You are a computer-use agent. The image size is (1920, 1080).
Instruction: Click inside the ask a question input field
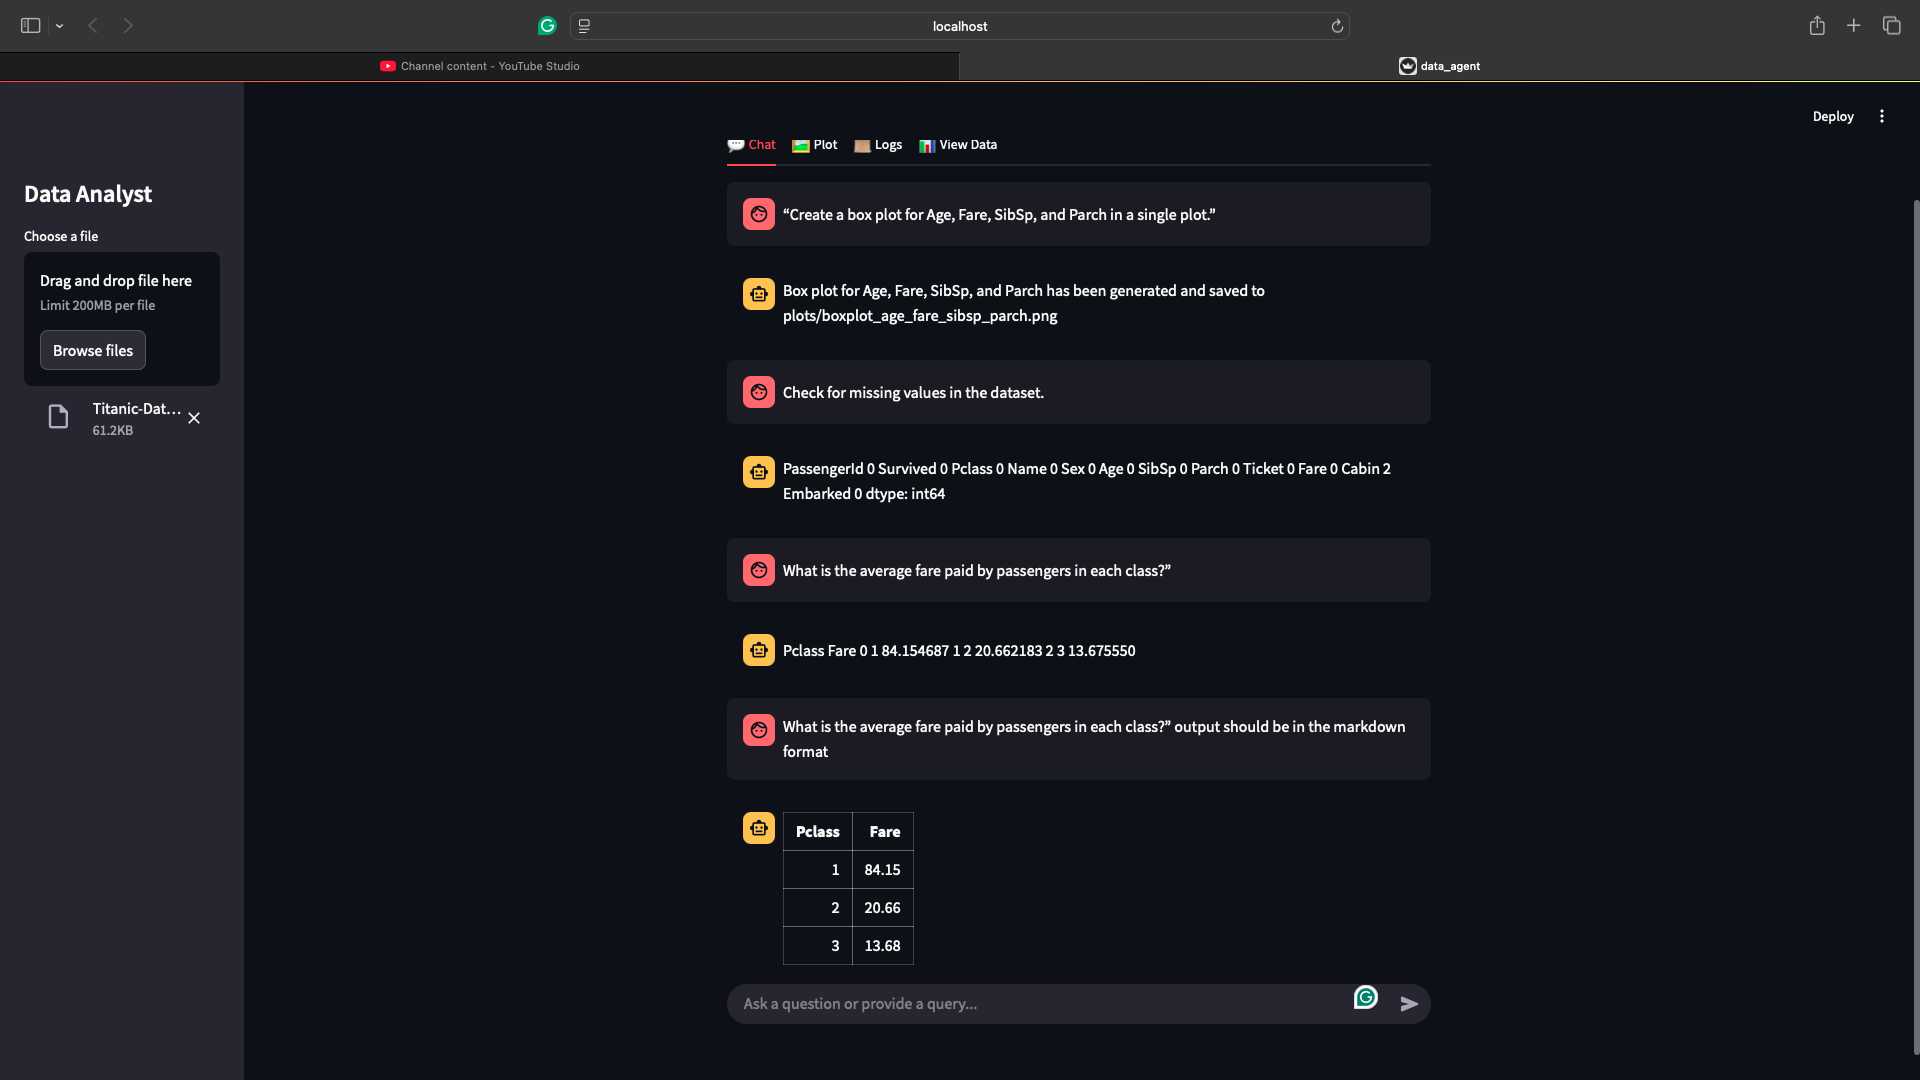click(x=1000, y=1003)
